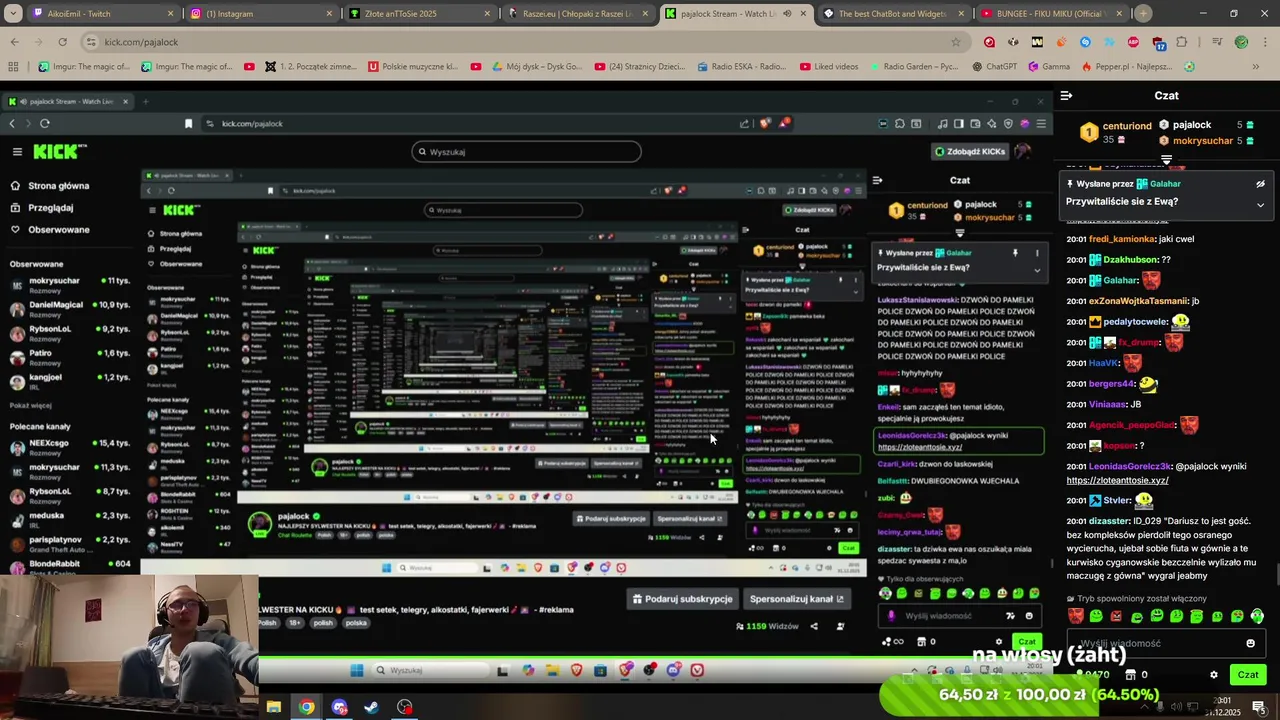Select Patiro channel in streamed sidebar
This screenshot has height=720, width=1280.
coord(68,357)
